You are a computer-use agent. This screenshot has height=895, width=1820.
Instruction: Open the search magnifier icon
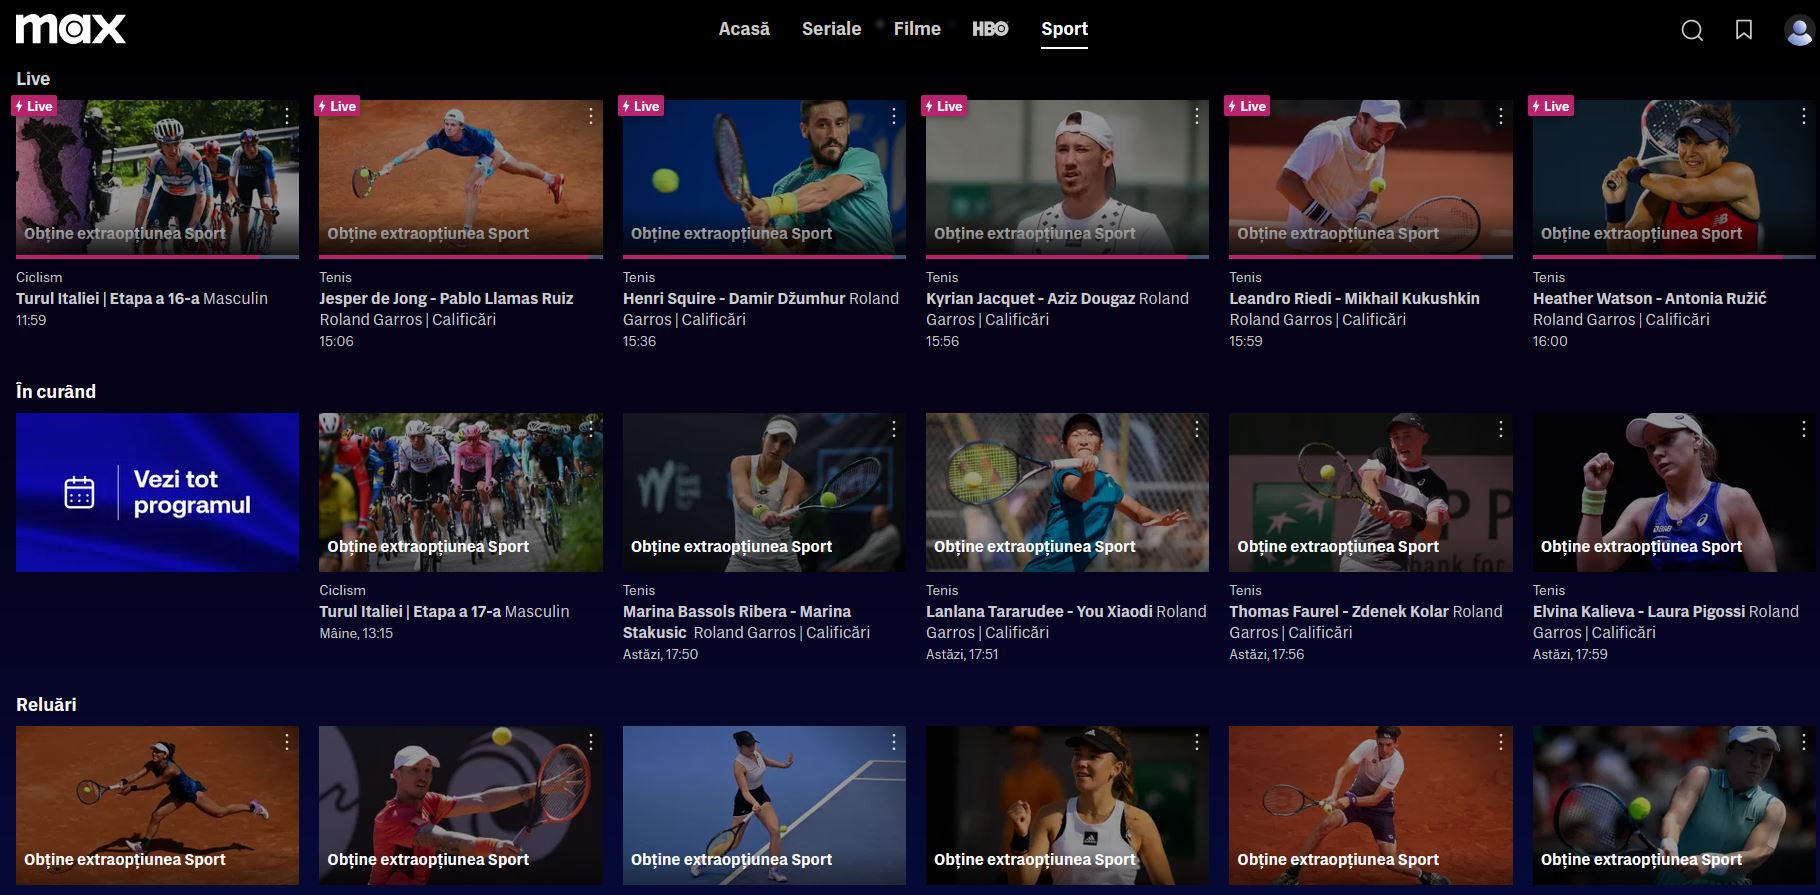[x=1692, y=31]
